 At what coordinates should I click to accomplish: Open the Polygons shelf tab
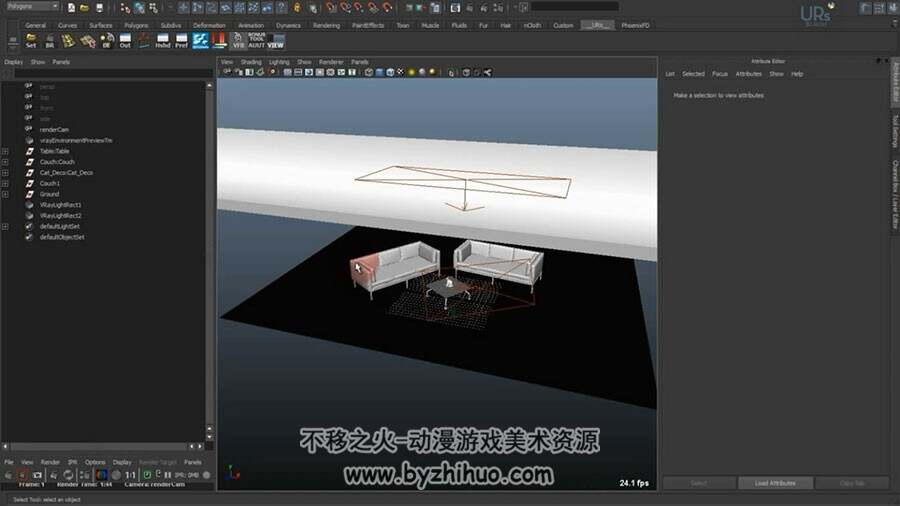click(136, 26)
